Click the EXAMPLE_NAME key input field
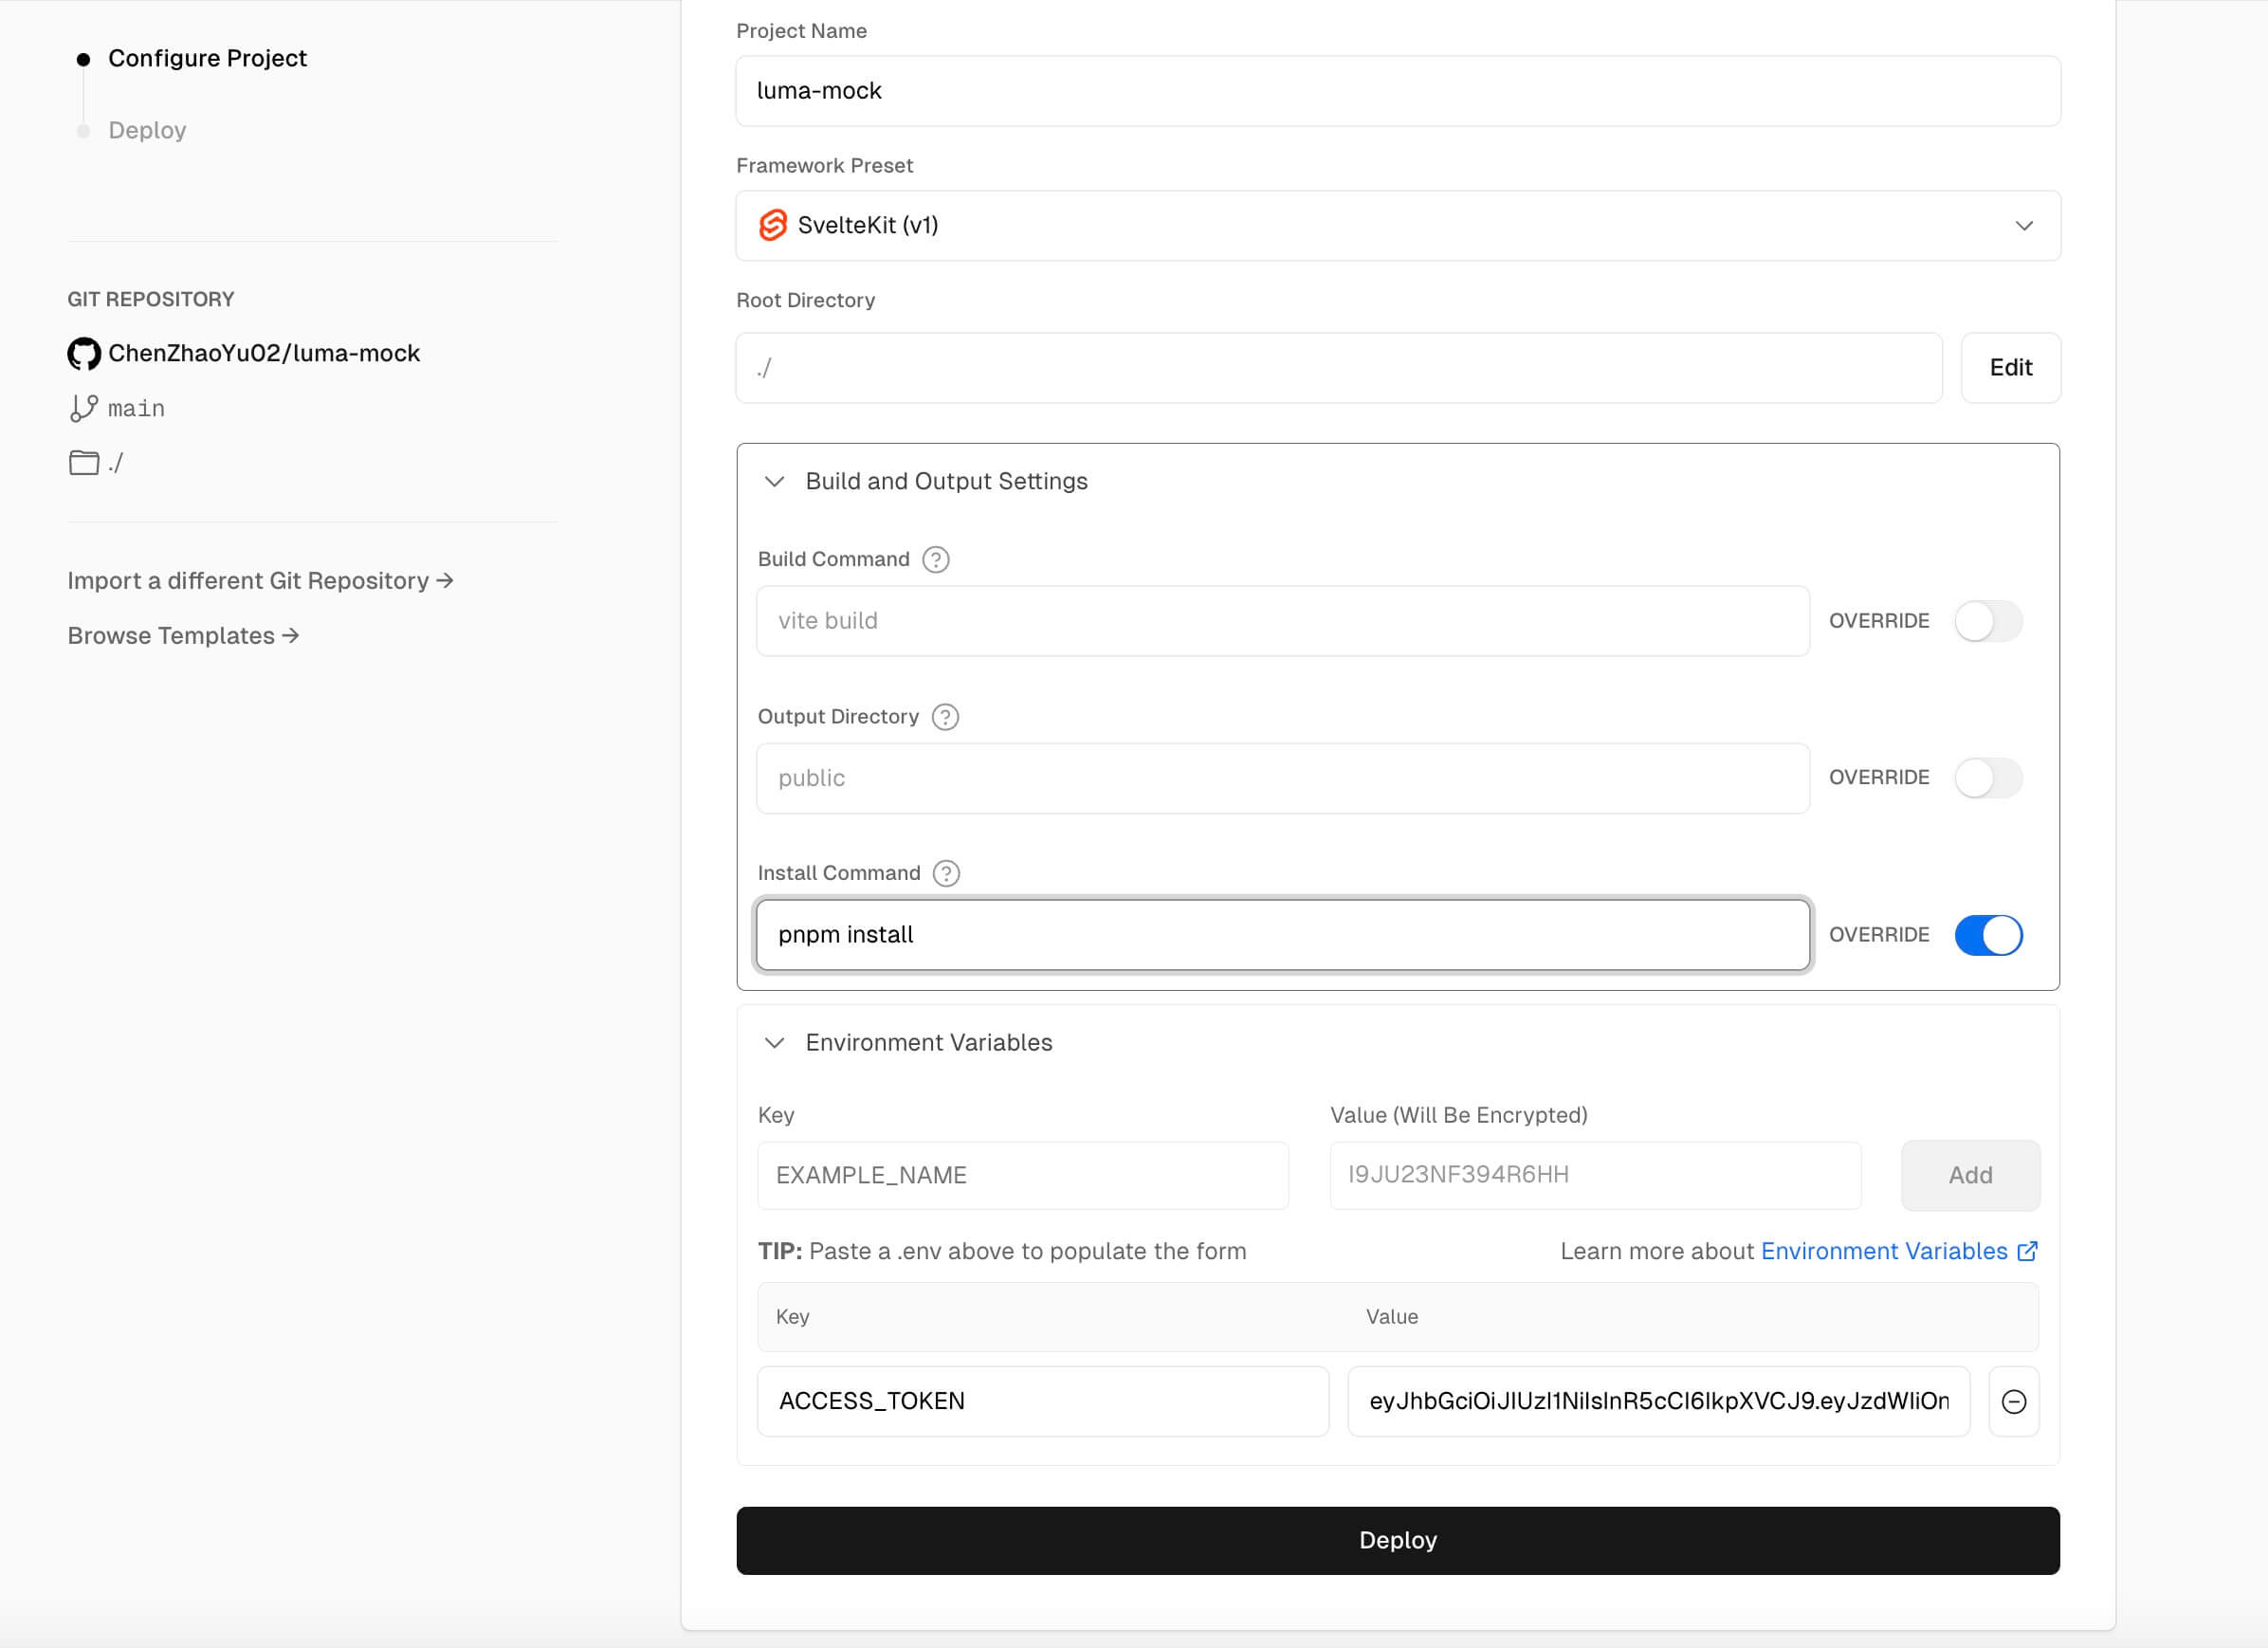 tap(1023, 1175)
